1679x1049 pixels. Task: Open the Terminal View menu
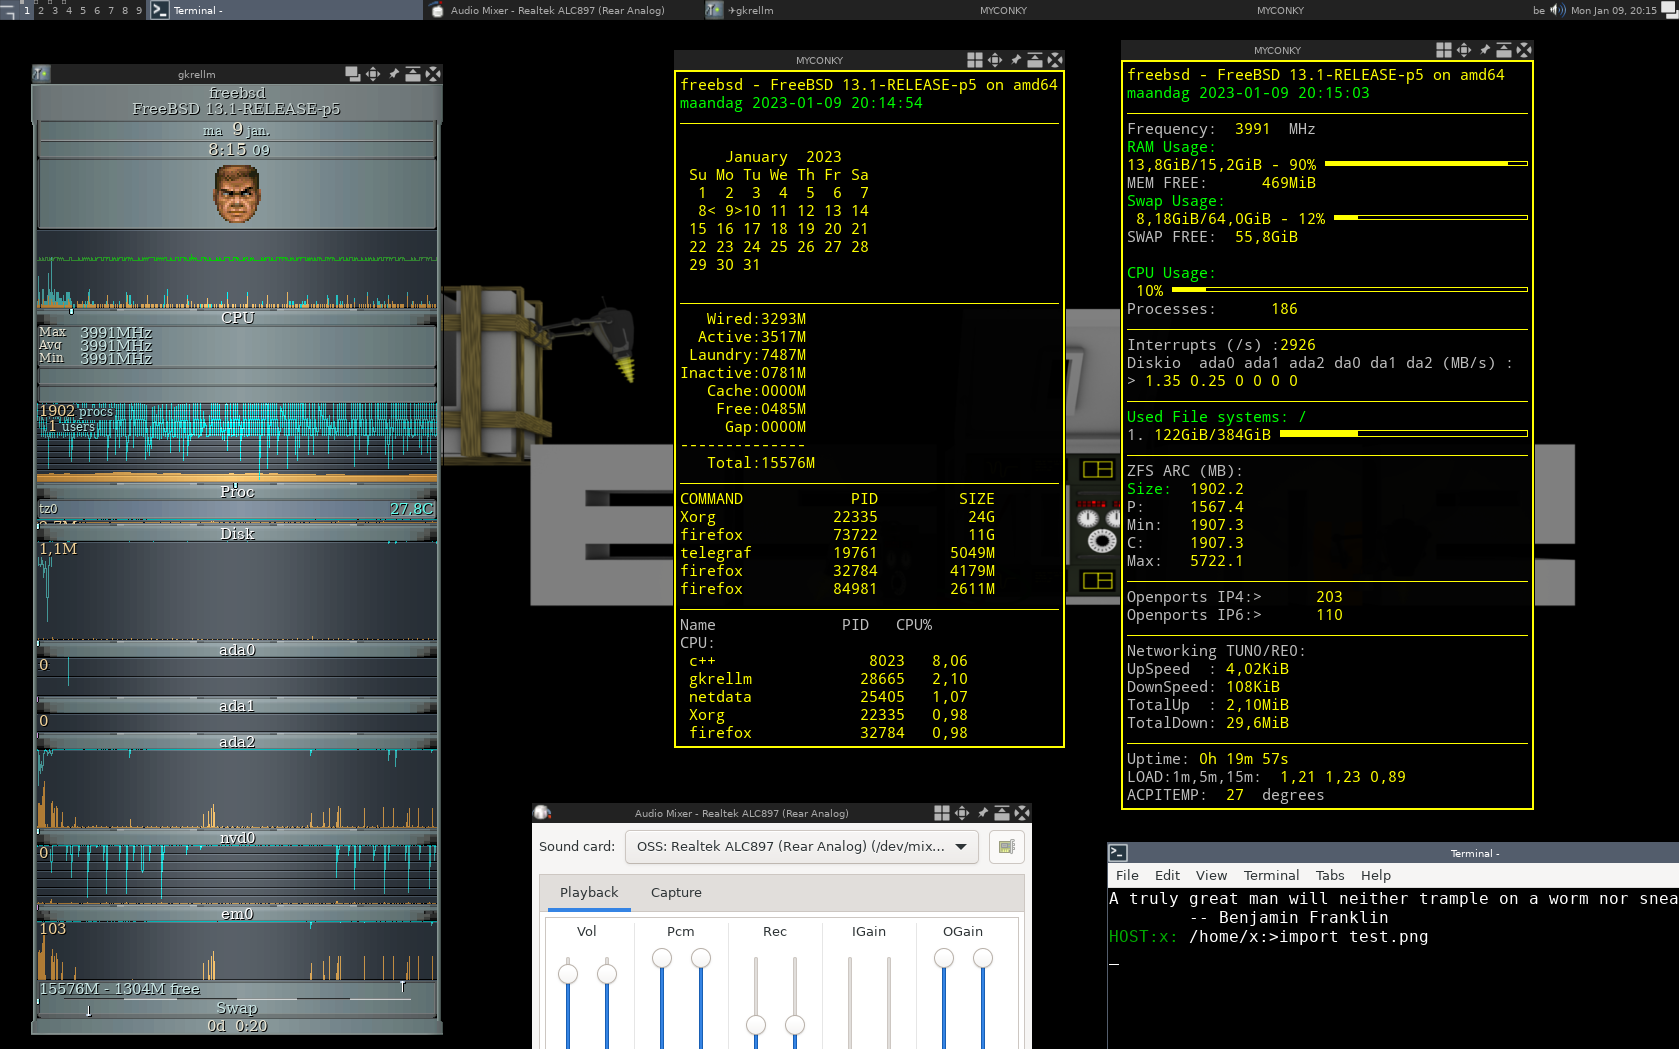coord(1211,876)
